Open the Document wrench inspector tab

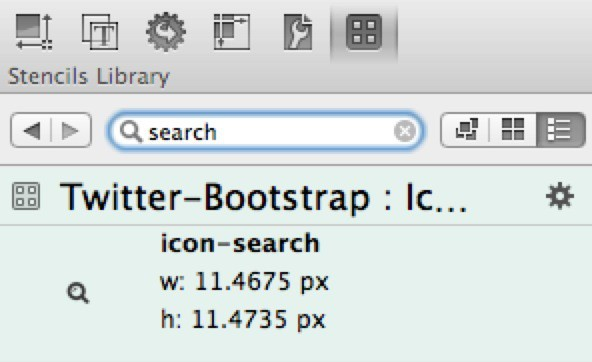click(x=298, y=32)
